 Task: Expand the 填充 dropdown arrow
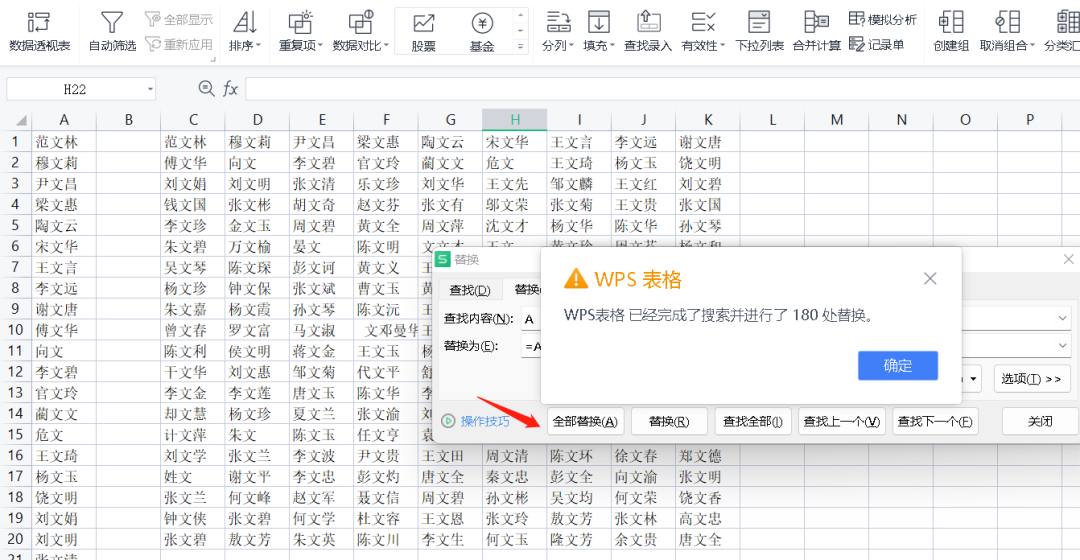(x=612, y=45)
